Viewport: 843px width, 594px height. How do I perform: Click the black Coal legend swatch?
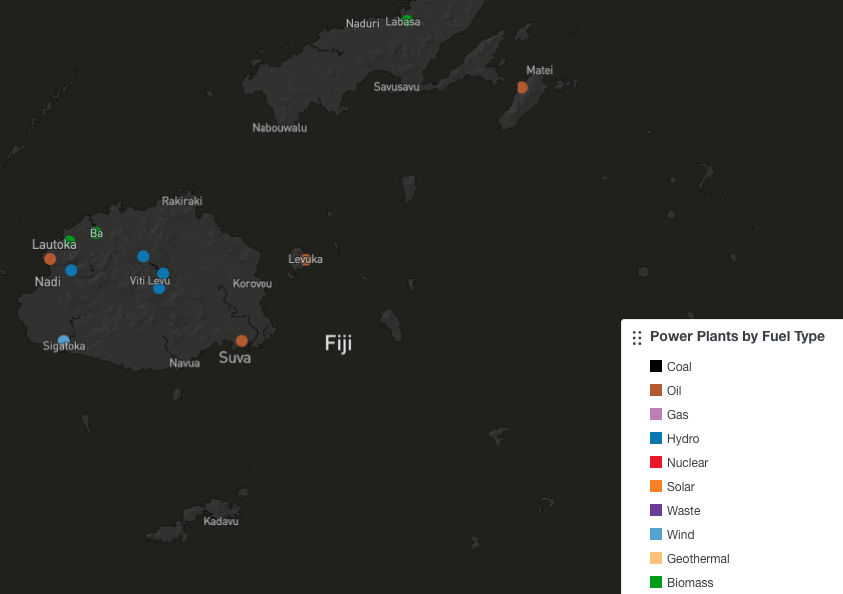pyautogui.click(x=656, y=367)
